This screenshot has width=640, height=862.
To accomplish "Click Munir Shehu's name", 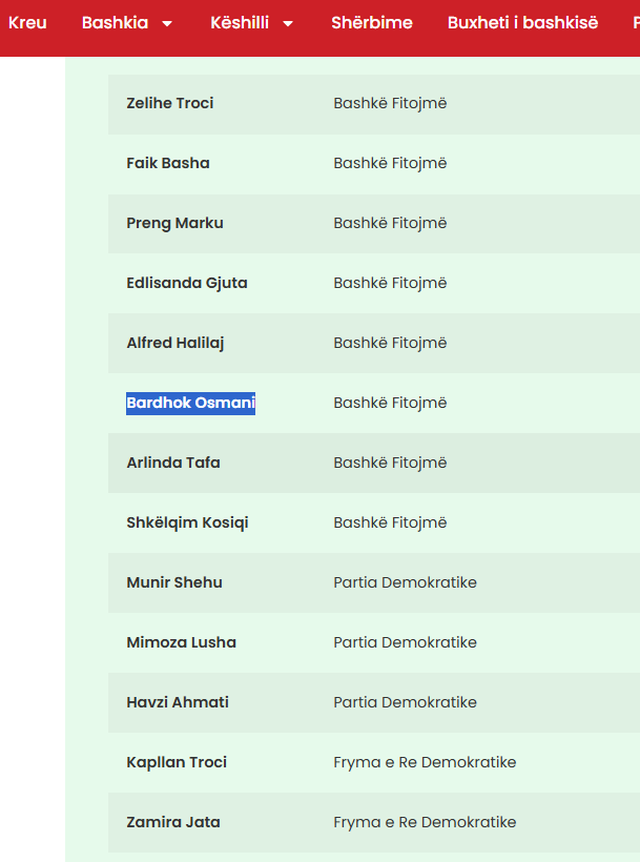I will tap(174, 583).
